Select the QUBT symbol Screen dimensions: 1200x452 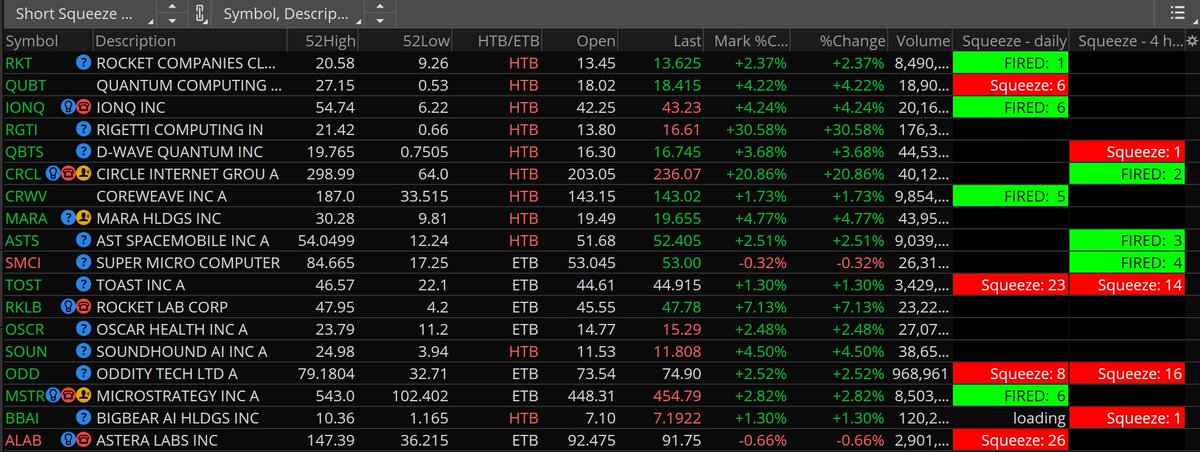(x=24, y=85)
